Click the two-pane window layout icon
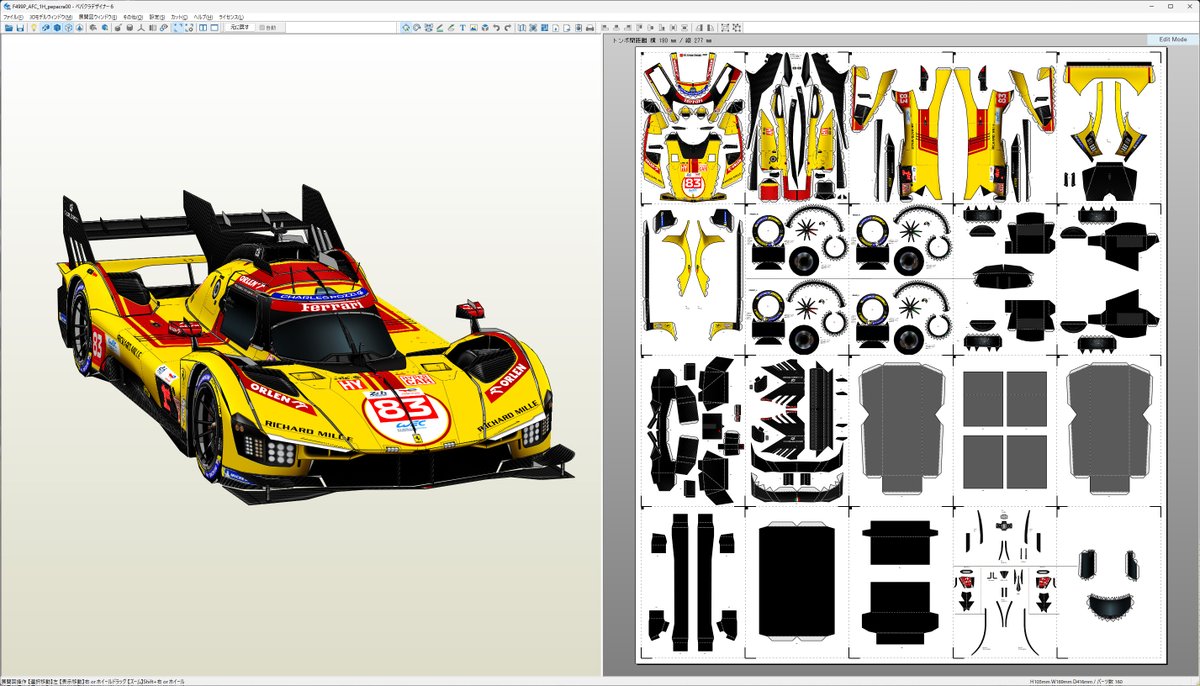1200x686 pixels. tap(204, 28)
